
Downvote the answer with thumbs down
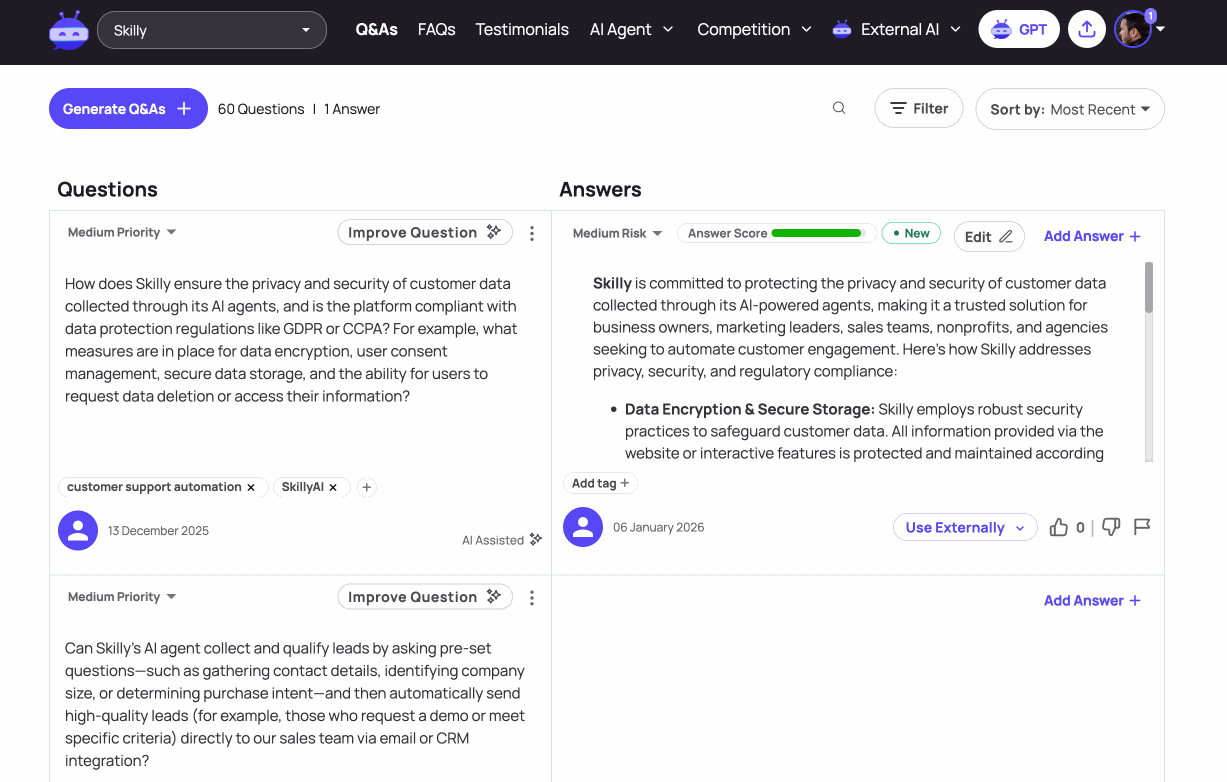(1111, 527)
